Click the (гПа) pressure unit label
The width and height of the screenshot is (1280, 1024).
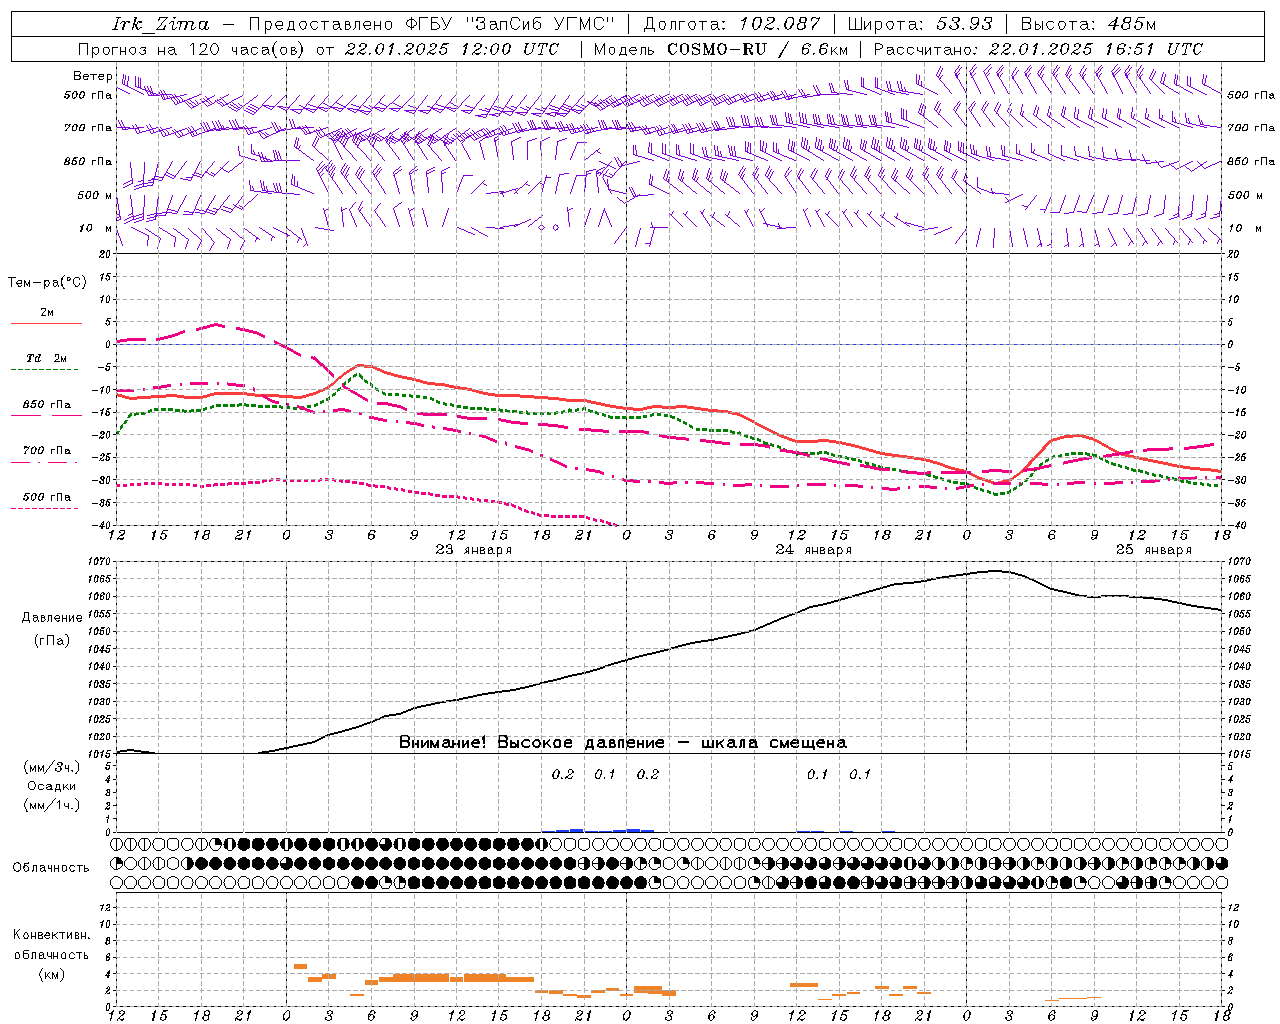(x=52, y=641)
